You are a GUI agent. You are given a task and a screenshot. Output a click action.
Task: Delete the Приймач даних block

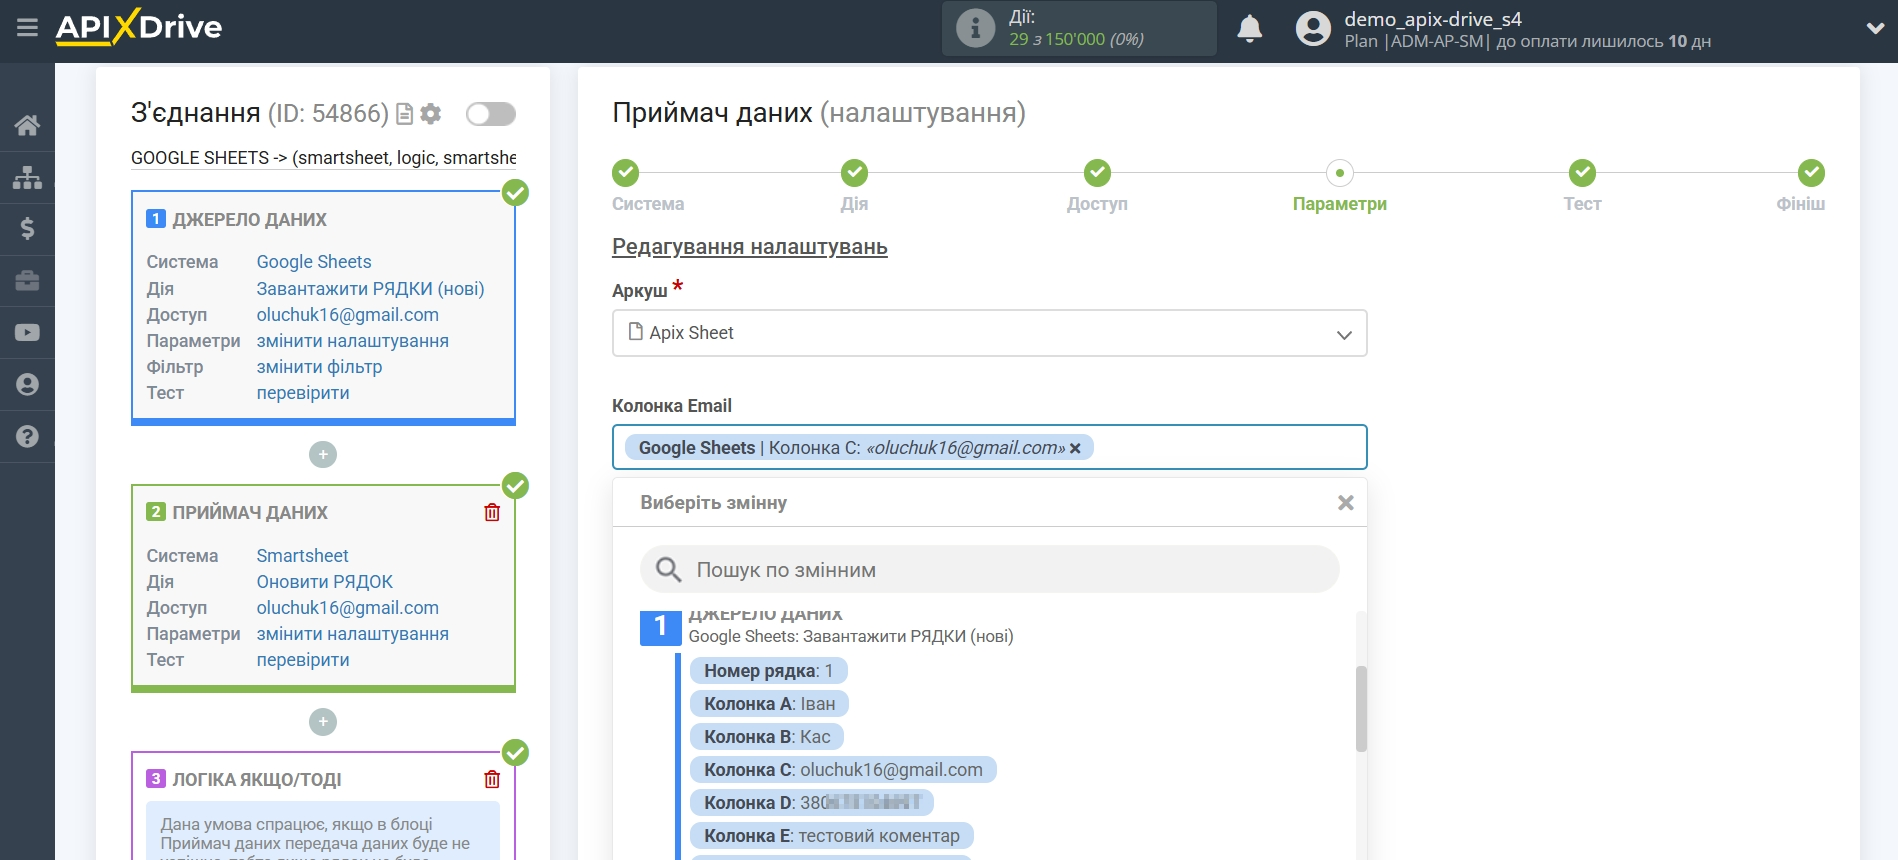pyautogui.click(x=492, y=512)
